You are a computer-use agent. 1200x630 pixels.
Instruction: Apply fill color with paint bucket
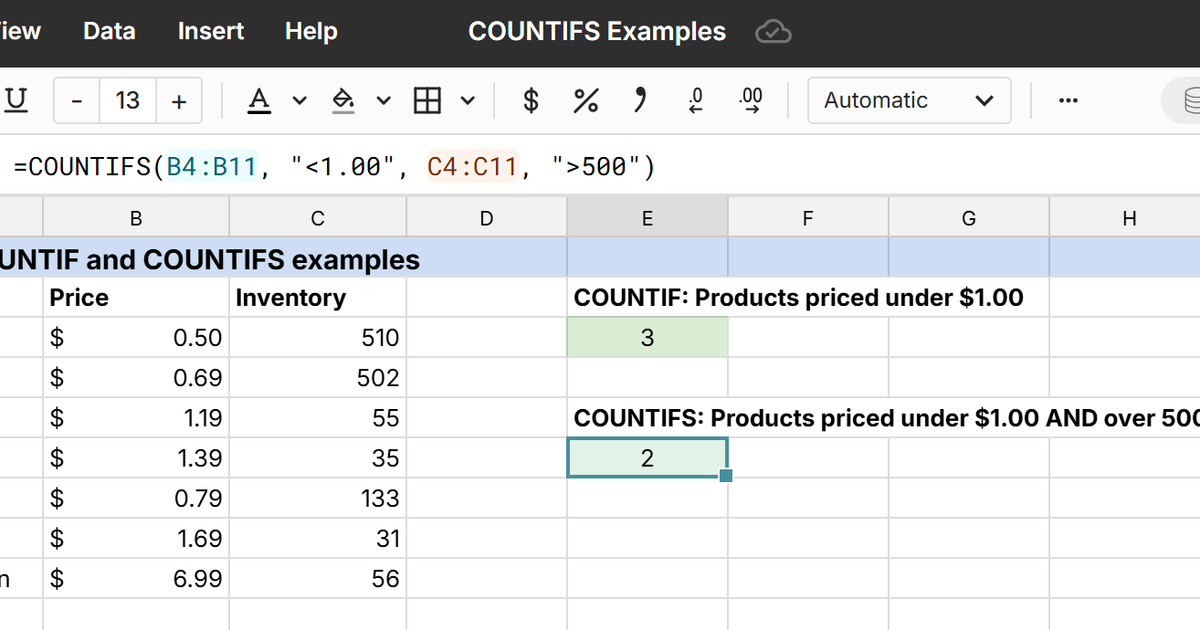click(x=343, y=100)
